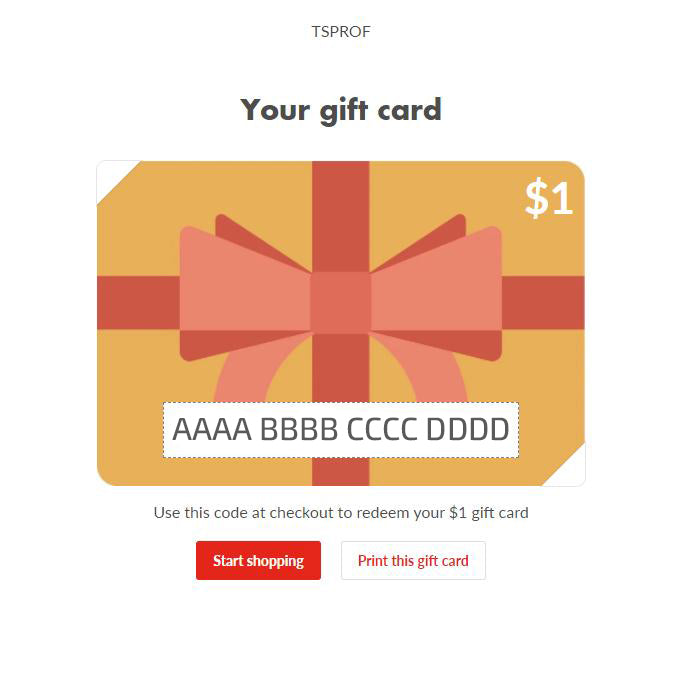
Task: Click the horizontal ribbon left of the bow
Action: coord(138,303)
